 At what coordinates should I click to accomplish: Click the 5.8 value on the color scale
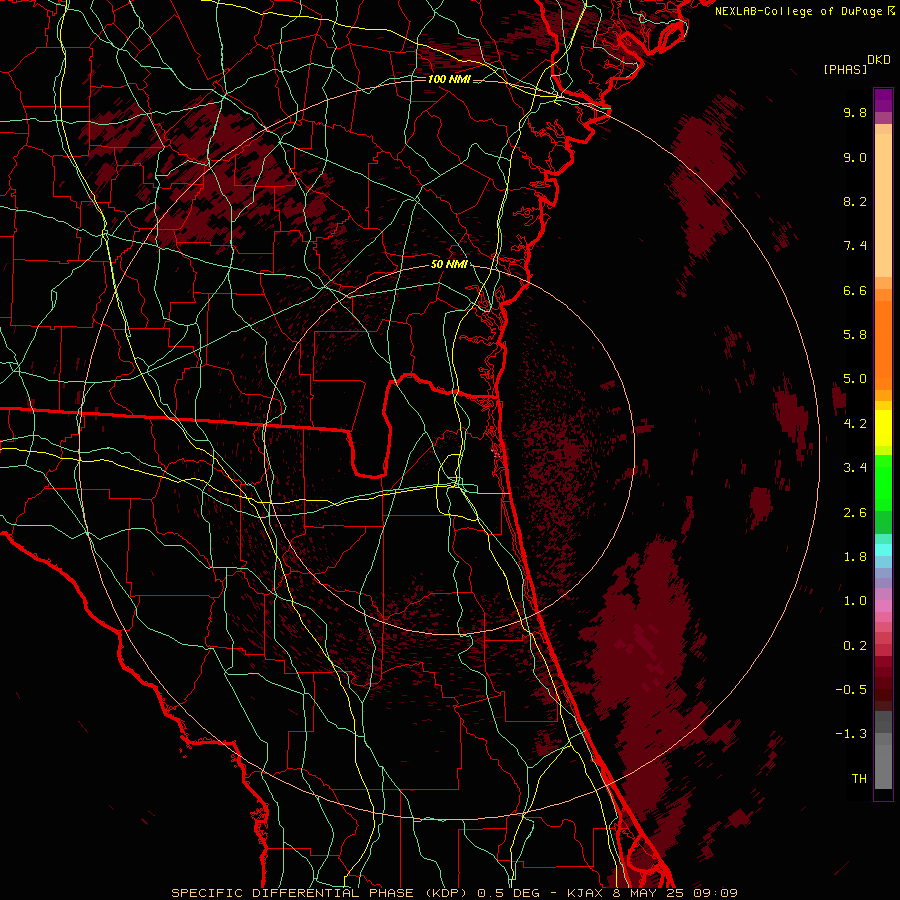(855, 335)
